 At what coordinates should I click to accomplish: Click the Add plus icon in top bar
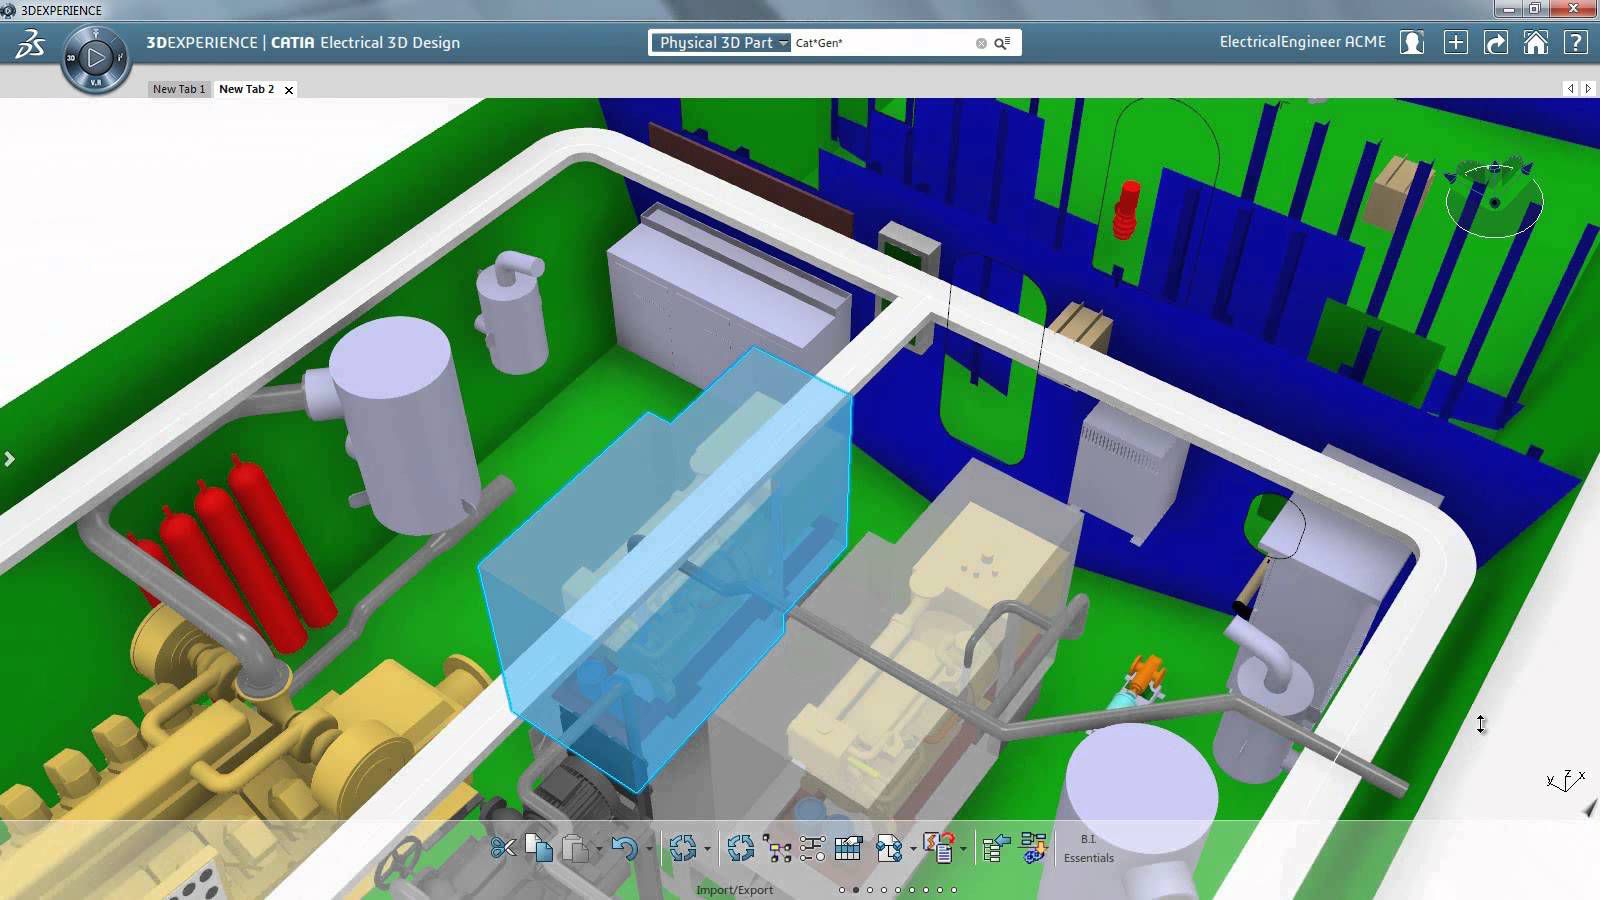click(1456, 43)
